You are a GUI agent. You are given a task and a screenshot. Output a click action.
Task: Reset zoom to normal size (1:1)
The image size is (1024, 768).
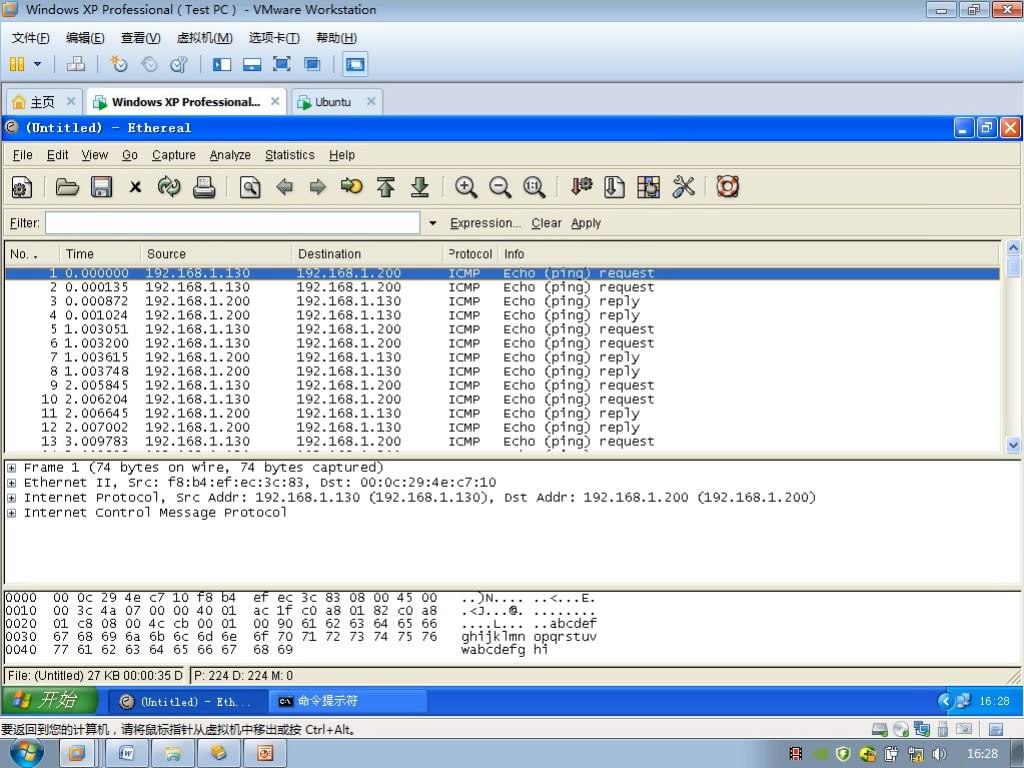pyautogui.click(x=534, y=187)
